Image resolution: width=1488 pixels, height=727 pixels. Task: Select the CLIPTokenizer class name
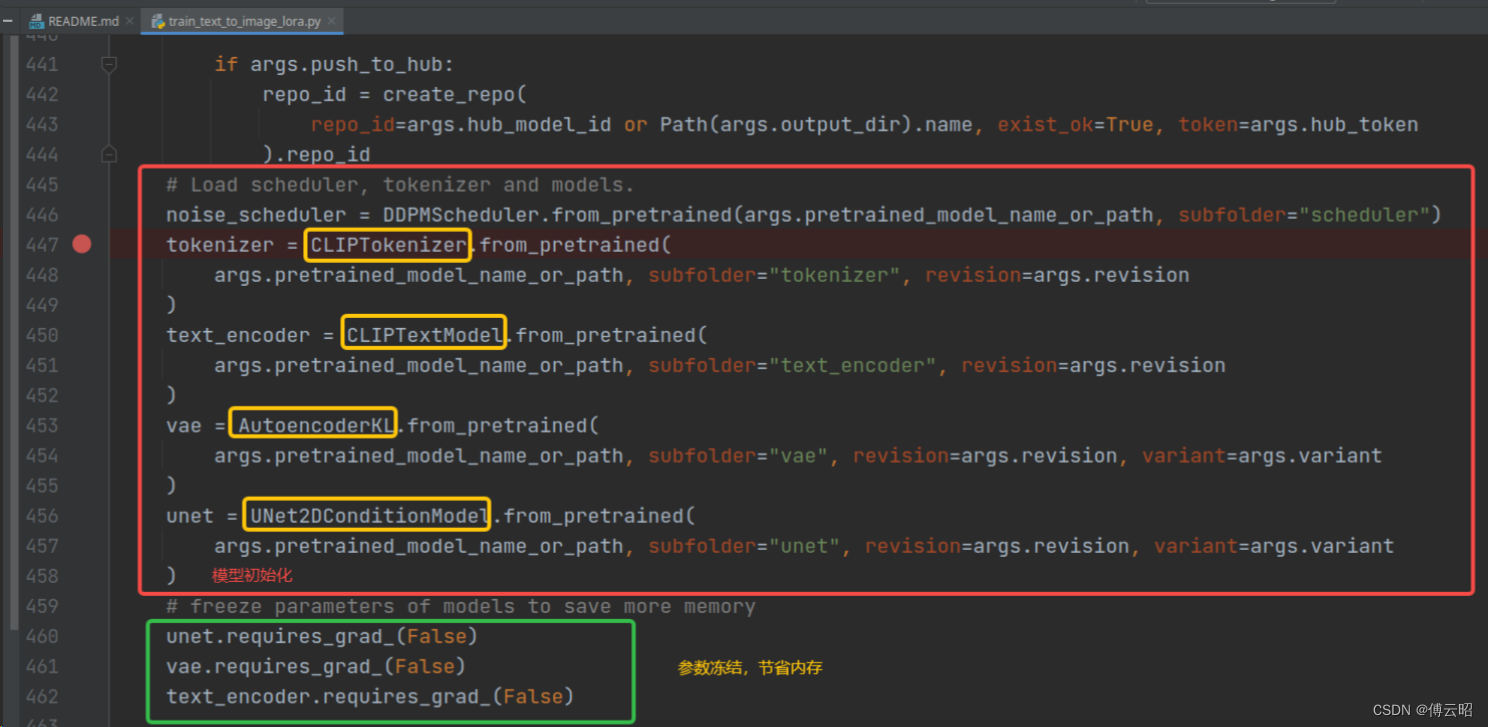tap(387, 244)
